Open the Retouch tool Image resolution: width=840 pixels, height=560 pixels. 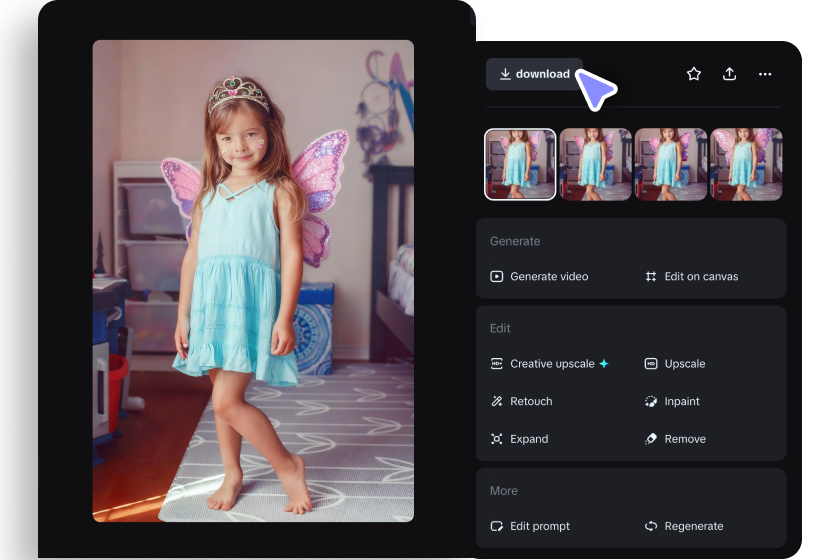point(521,401)
